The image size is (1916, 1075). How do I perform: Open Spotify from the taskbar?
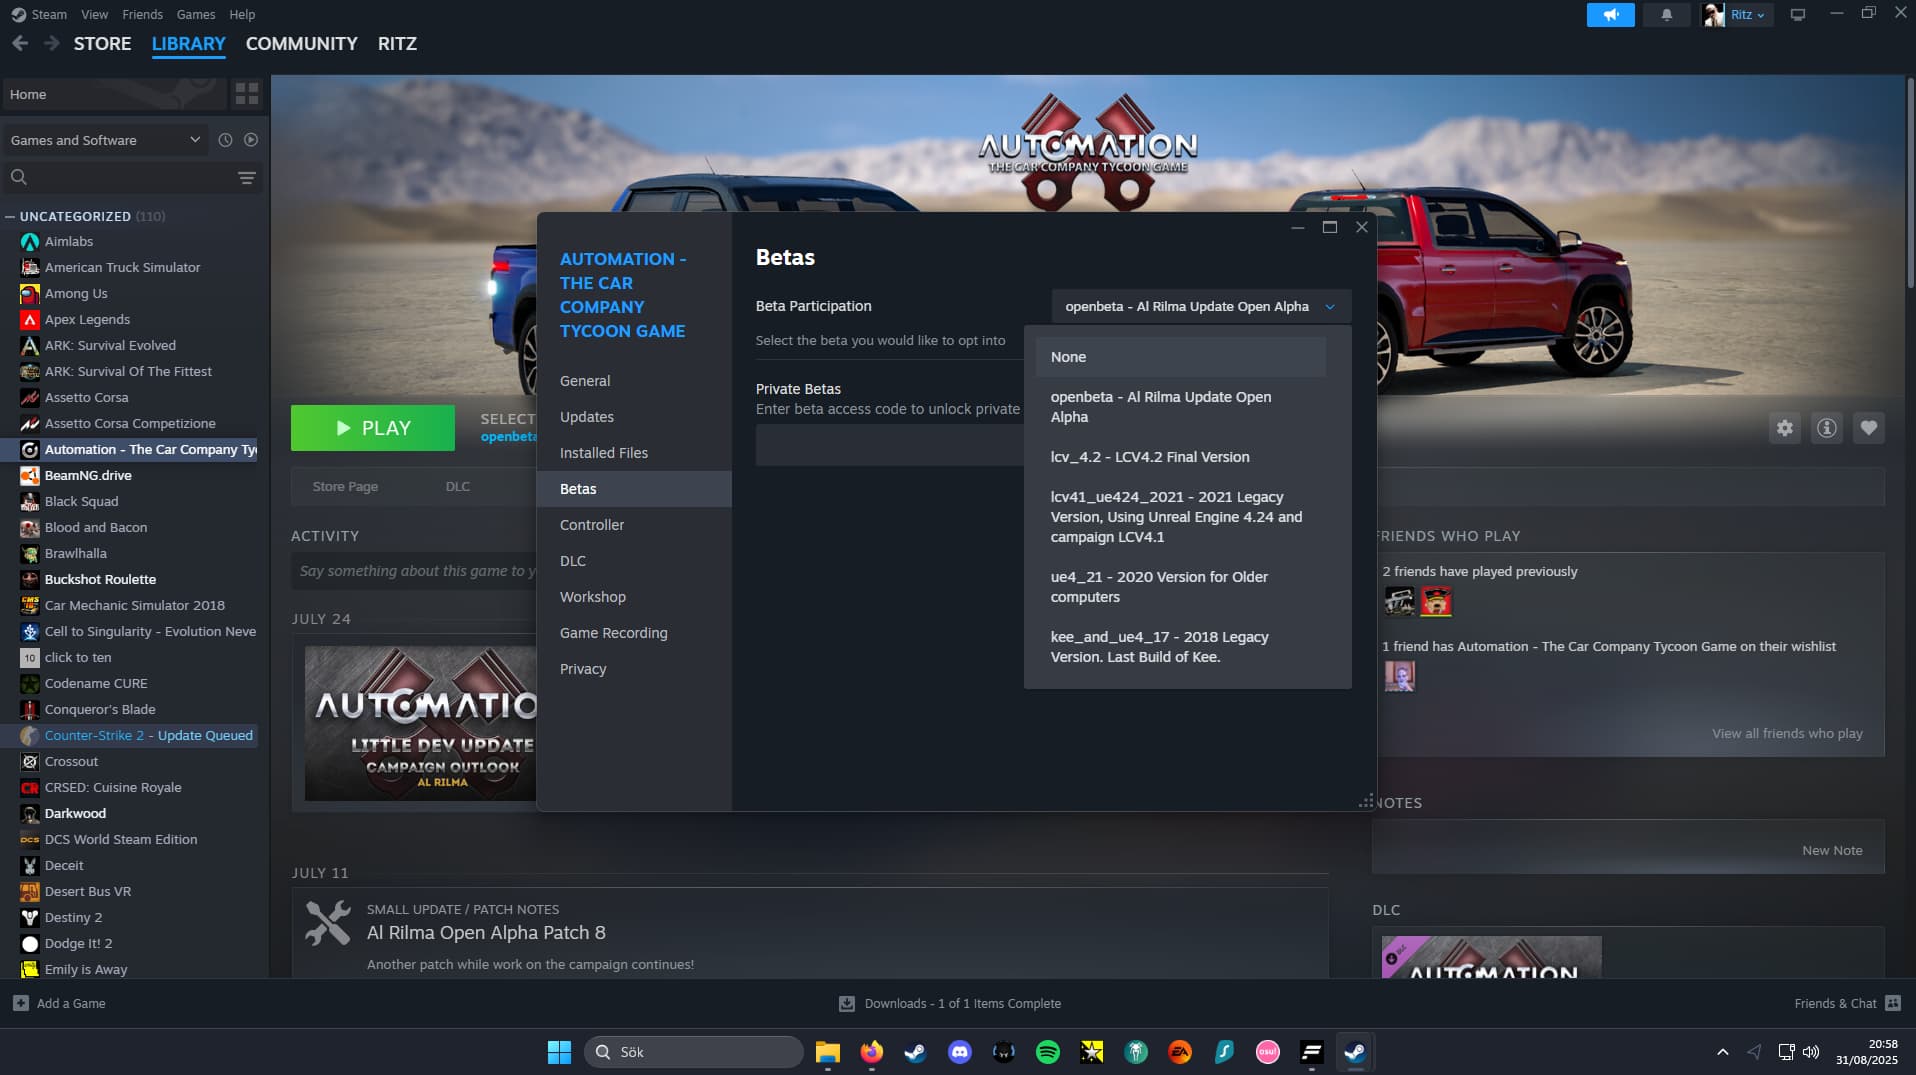[1047, 1052]
